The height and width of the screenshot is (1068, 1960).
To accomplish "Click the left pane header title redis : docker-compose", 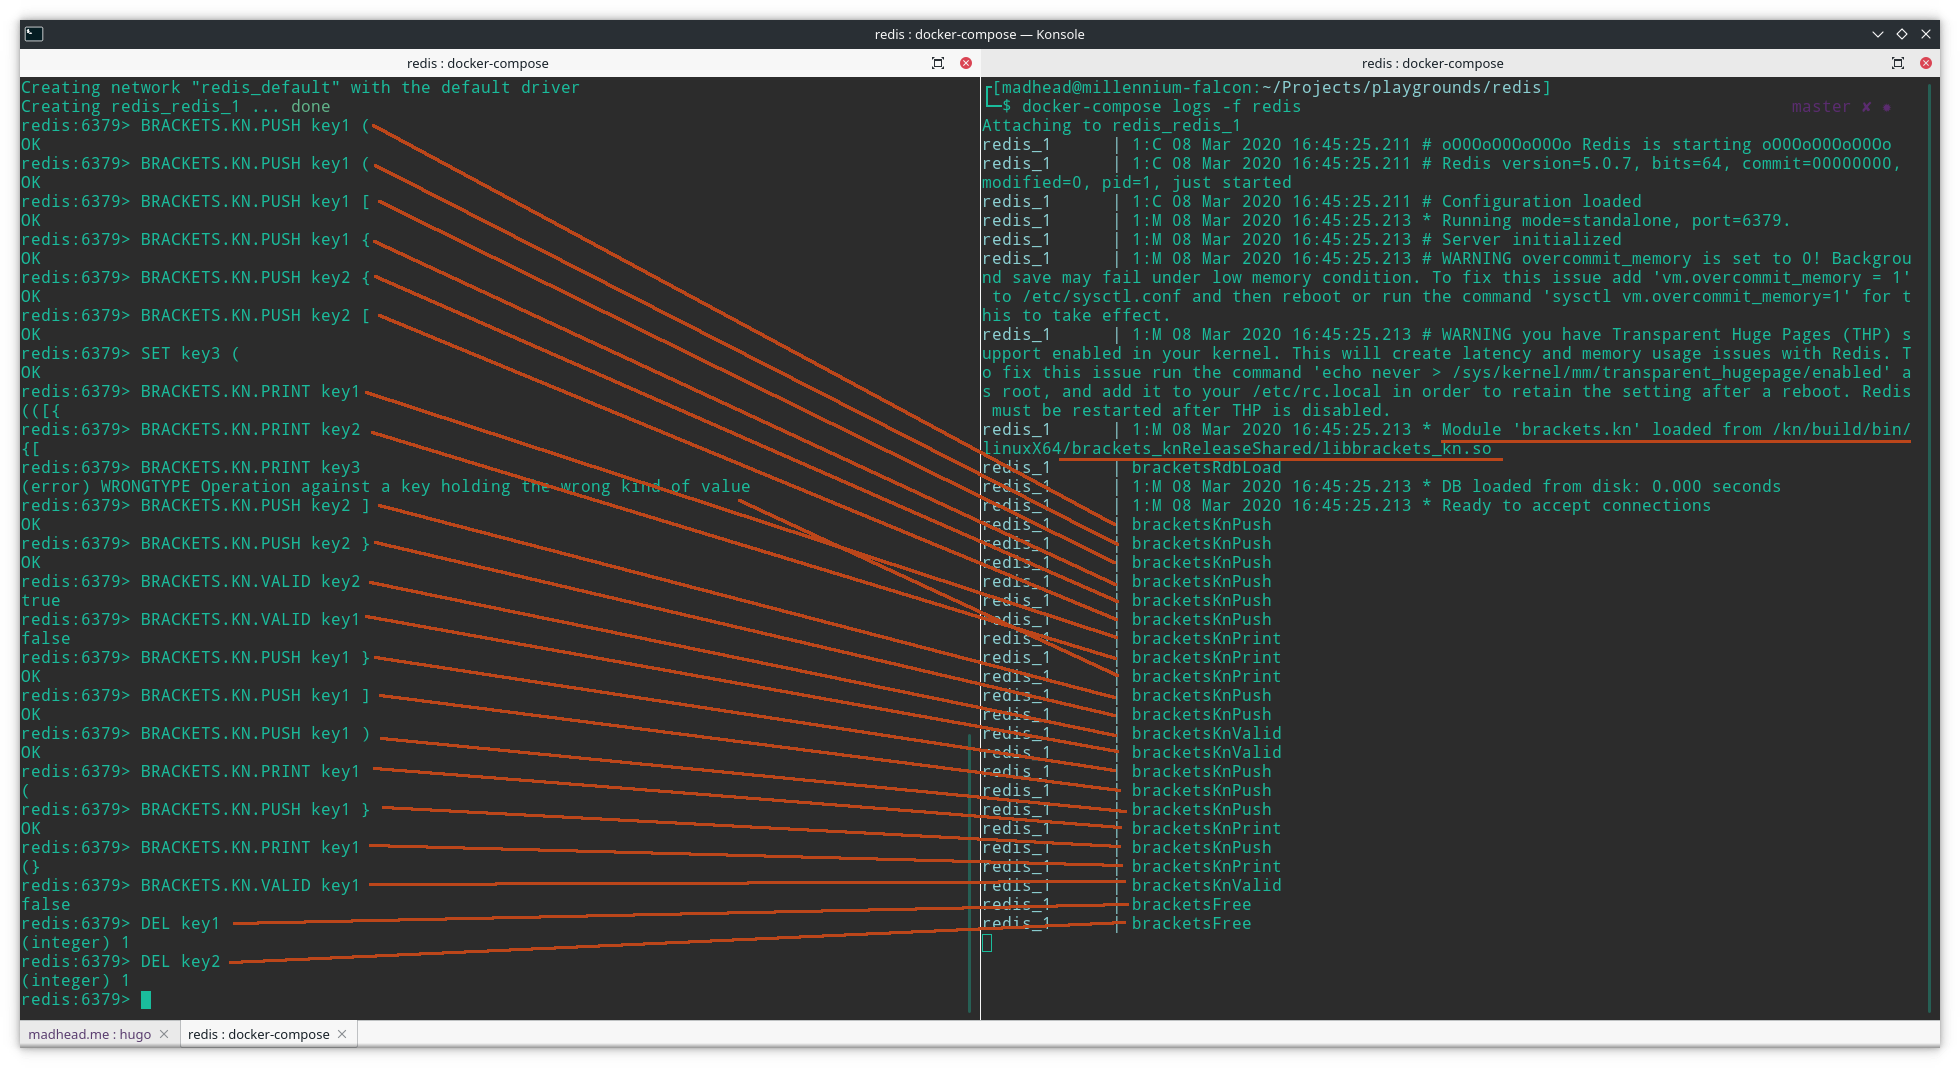I will click(478, 63).
